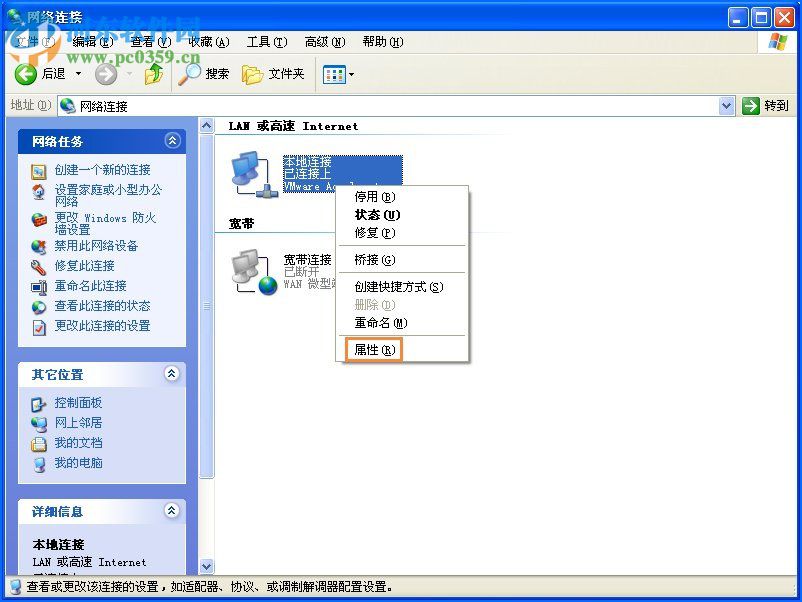Click the 网上邻居 network places icon
Image resolution: width=802 pixels, height=602 pixels.
tap(38, 424)
